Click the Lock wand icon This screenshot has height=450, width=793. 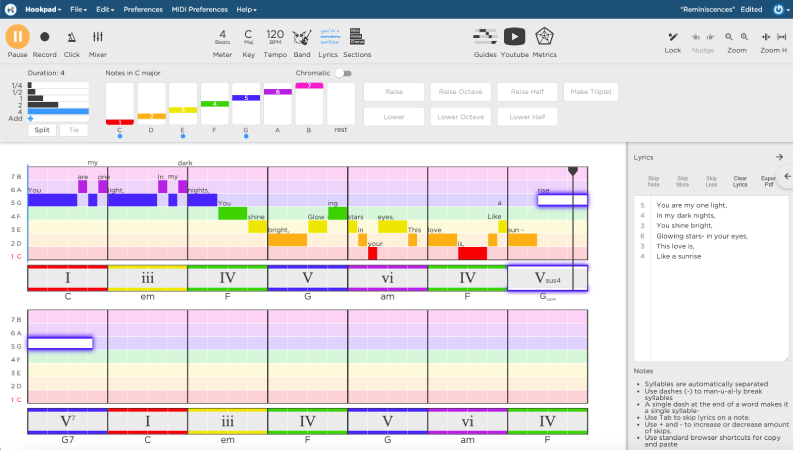tap(673, 37)
